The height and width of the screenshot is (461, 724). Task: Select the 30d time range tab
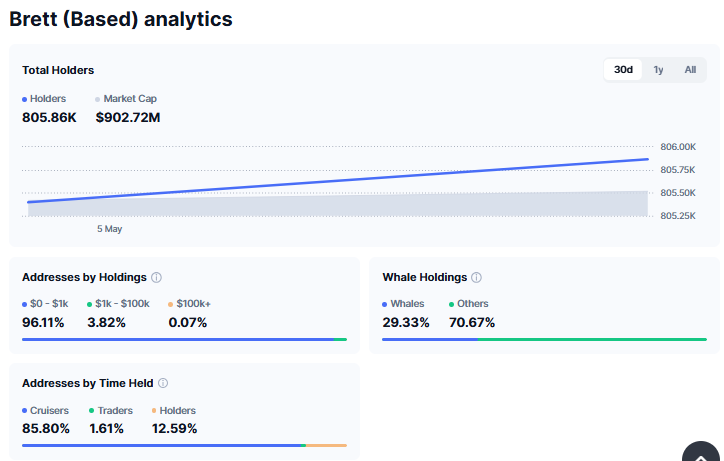click(623, 70)
